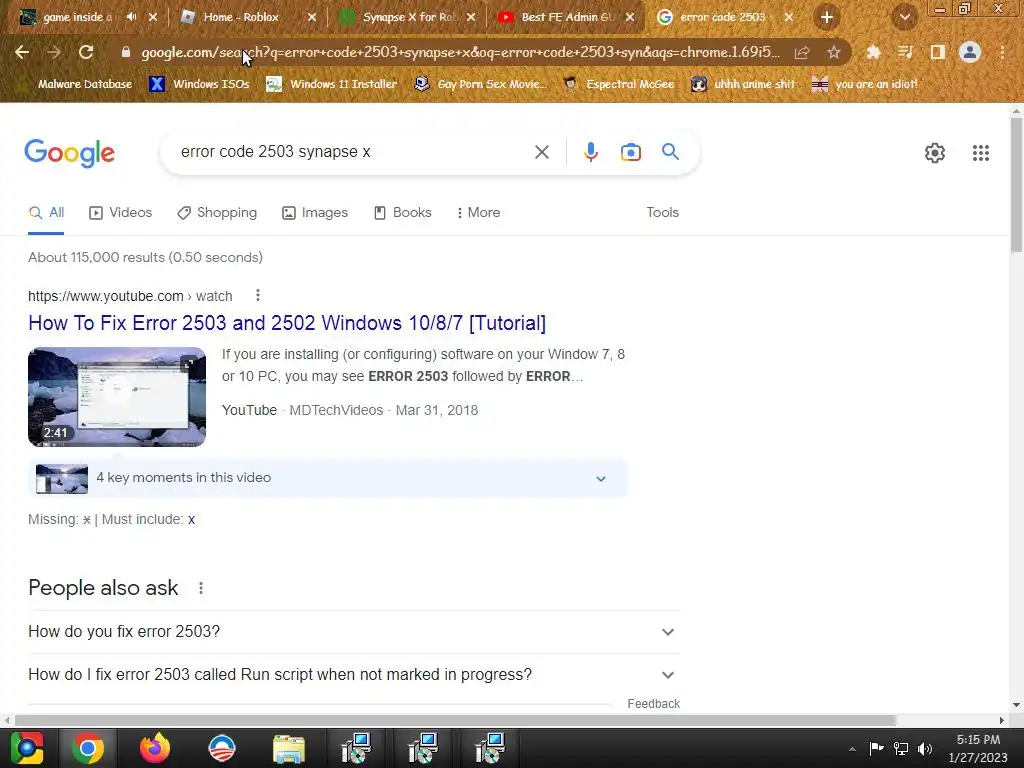Open People also ask options dots
Screen dimensions: 1024x768
coord(201,588)
